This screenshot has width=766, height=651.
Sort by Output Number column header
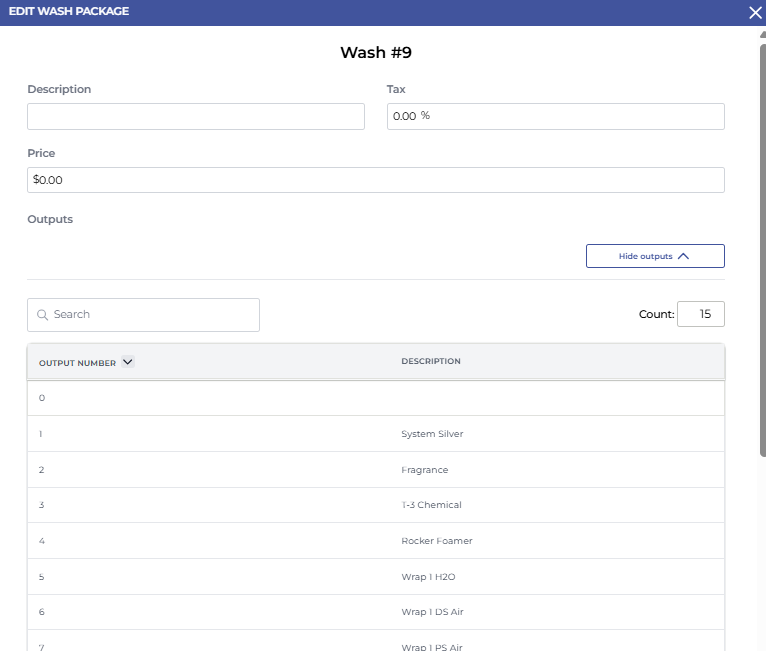click(77, 362)
